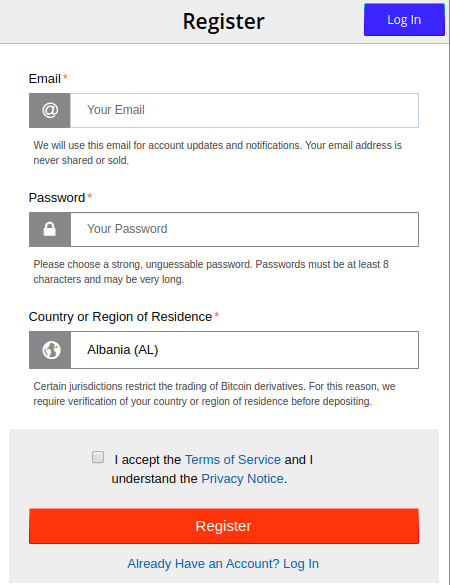This screenshot has width=450, height=585.
Task: Click the @ icon beside email field
Action: pos(50,110)
